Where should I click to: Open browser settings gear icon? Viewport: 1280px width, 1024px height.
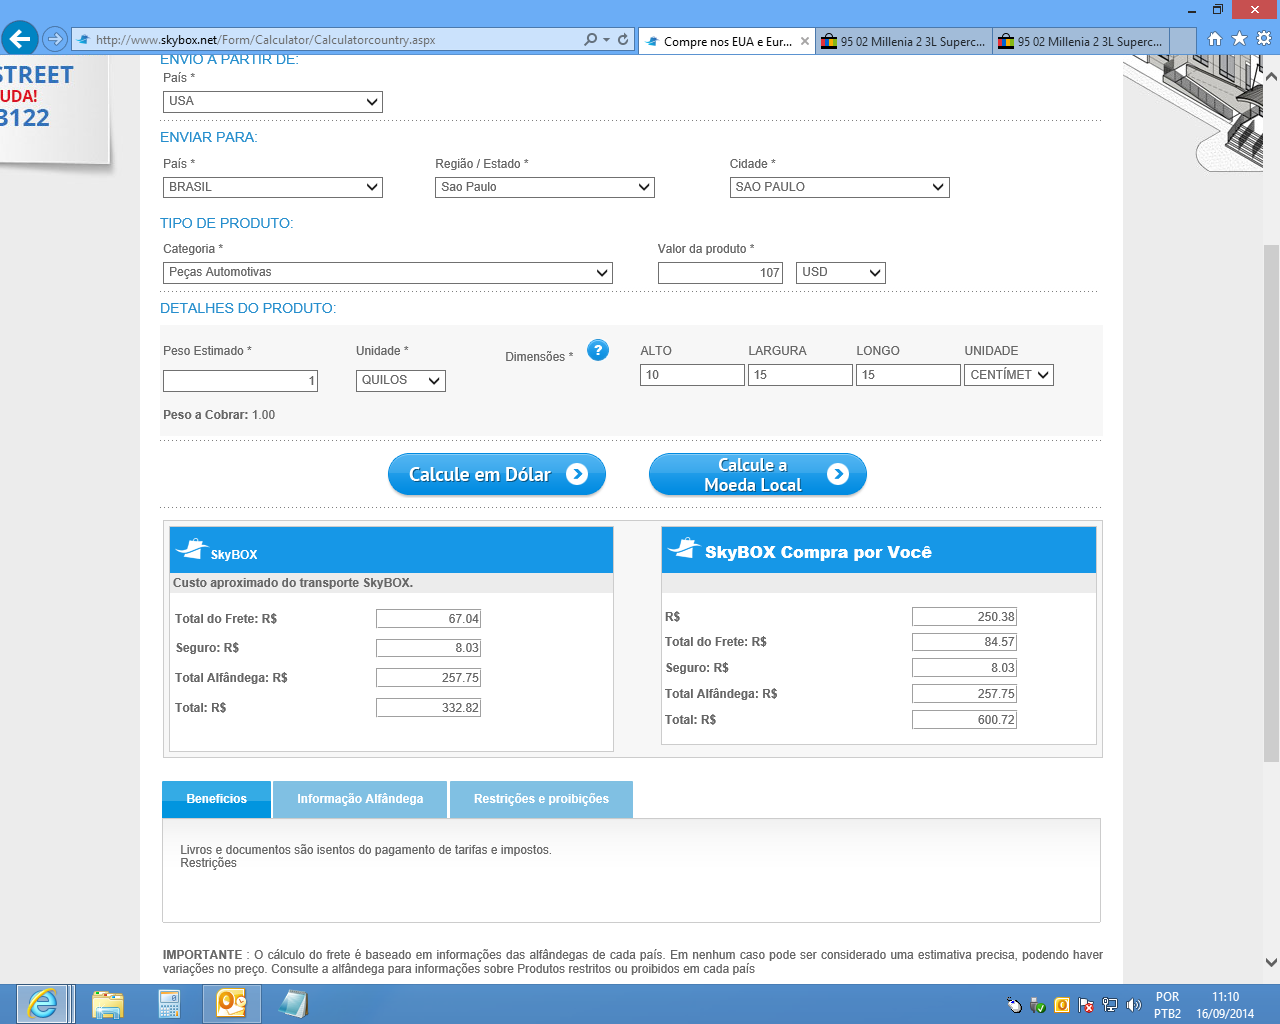(x=1264, y=39)
